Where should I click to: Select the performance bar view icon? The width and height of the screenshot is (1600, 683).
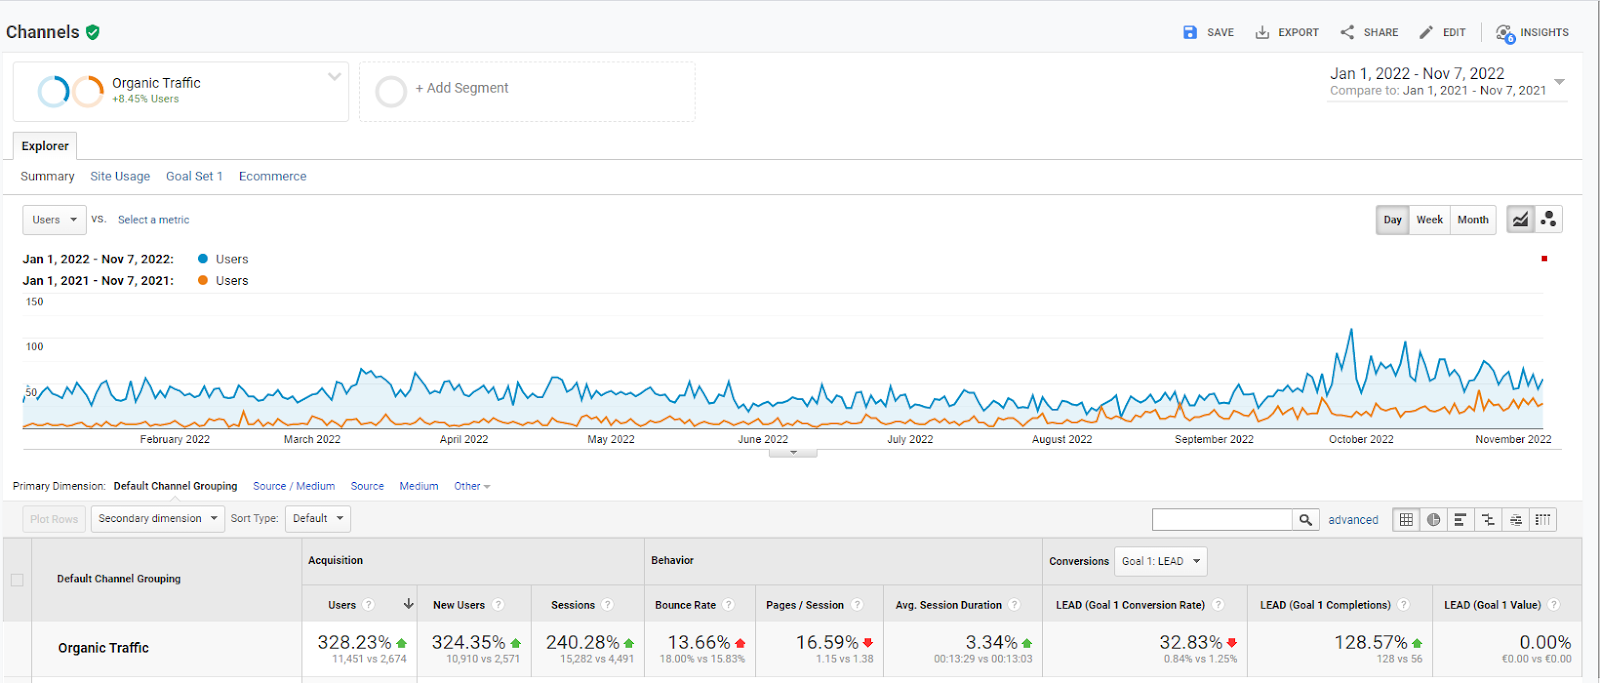pos(1461,520)
